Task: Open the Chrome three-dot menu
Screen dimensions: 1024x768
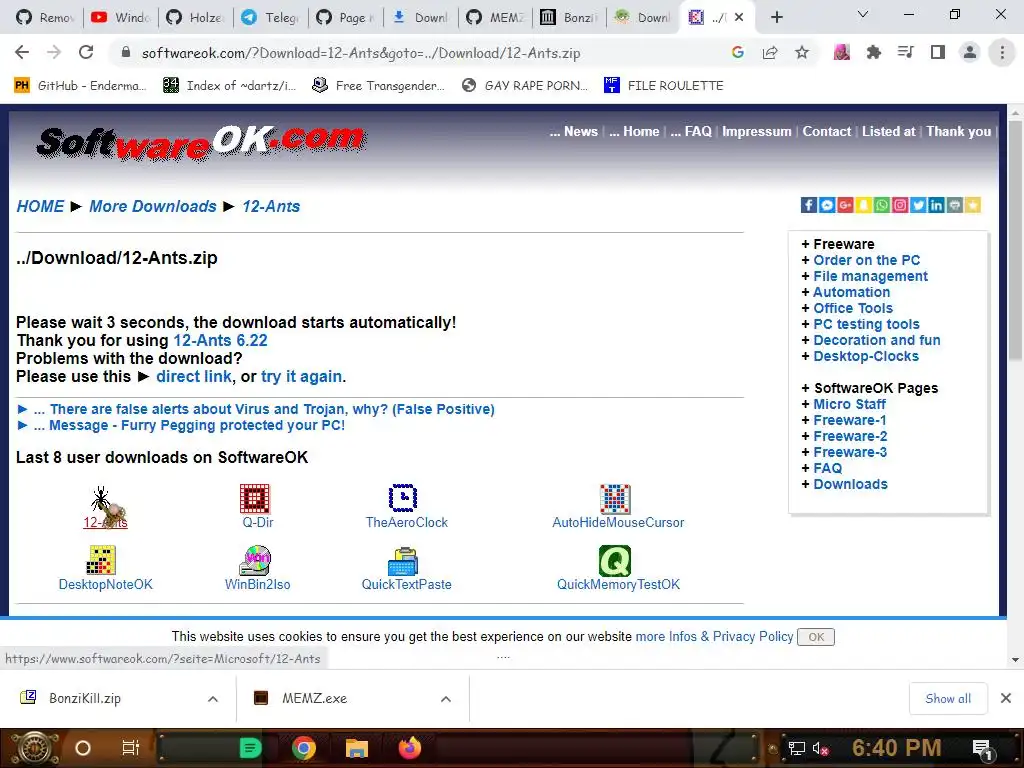Action: pos(1002,52)
